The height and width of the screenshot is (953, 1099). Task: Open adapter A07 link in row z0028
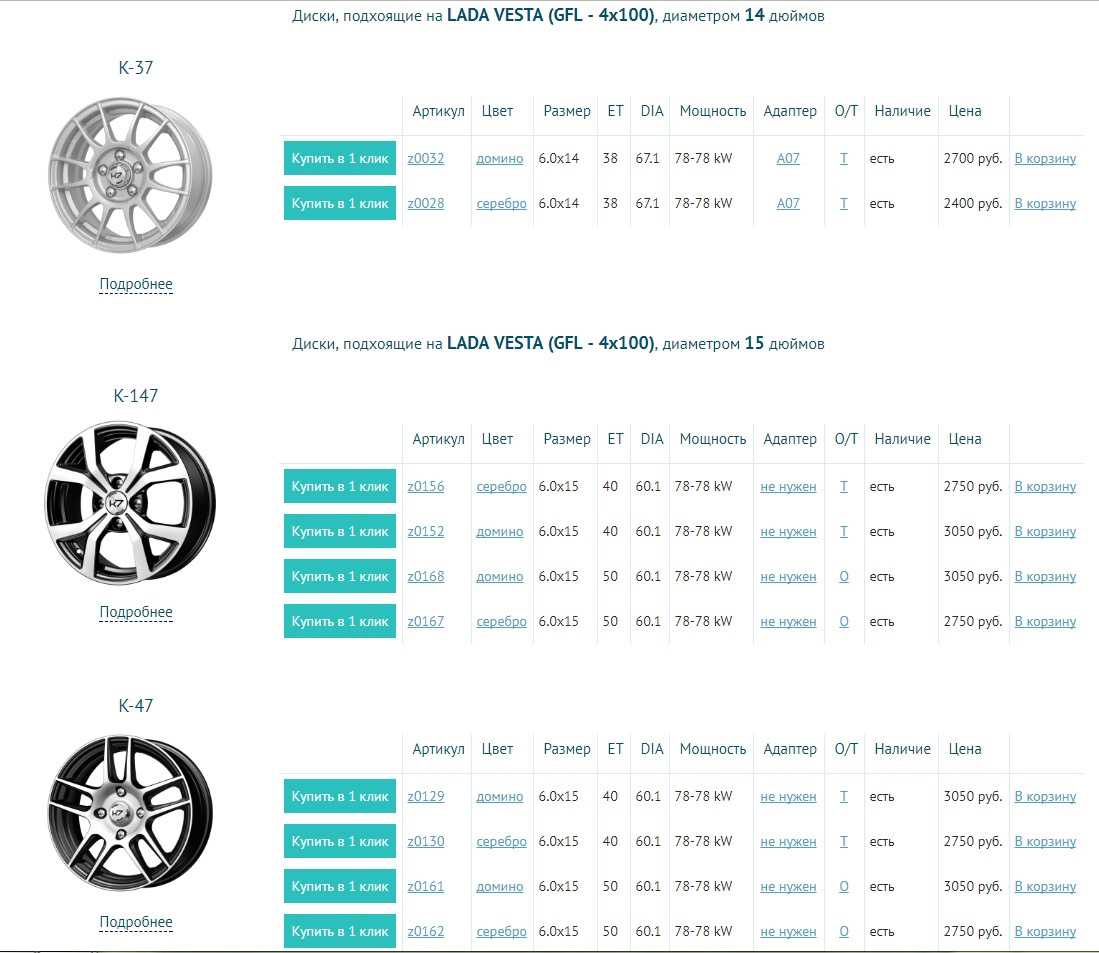[788, 203]
